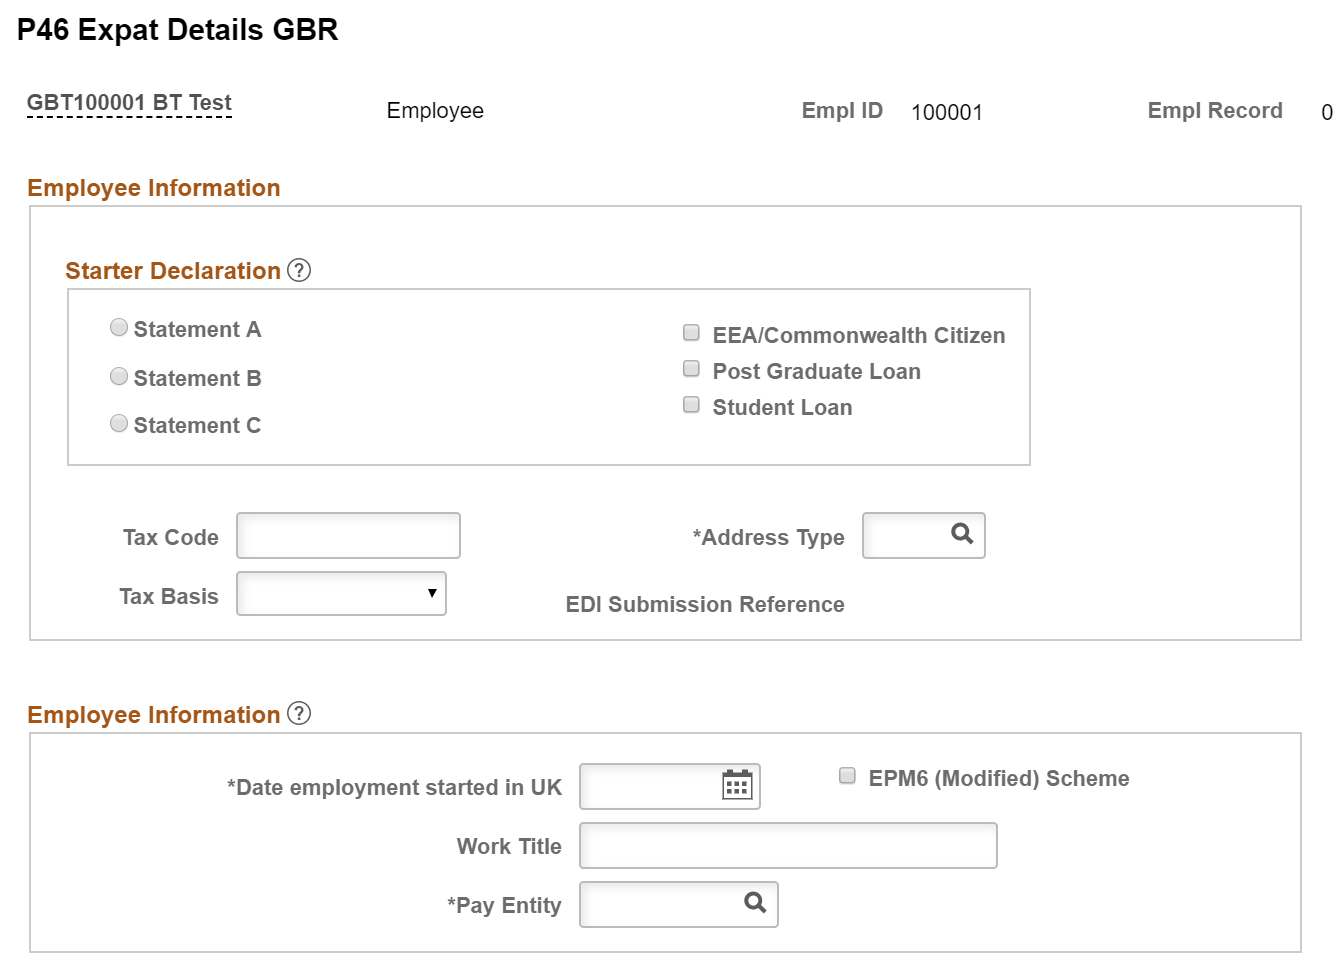Click the Tax Basis label
This screenshot has width=1341, height=964.
click(x=169, y=596)
